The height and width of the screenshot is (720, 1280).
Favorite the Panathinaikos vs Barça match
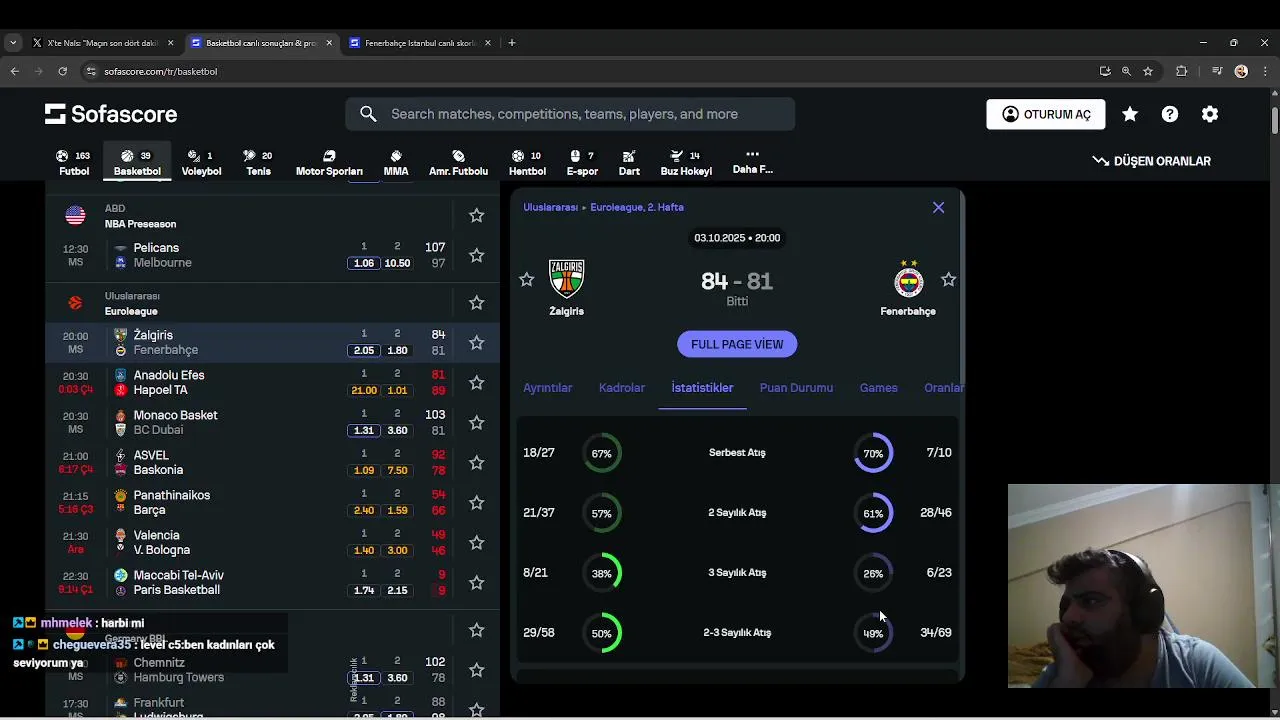477,503
